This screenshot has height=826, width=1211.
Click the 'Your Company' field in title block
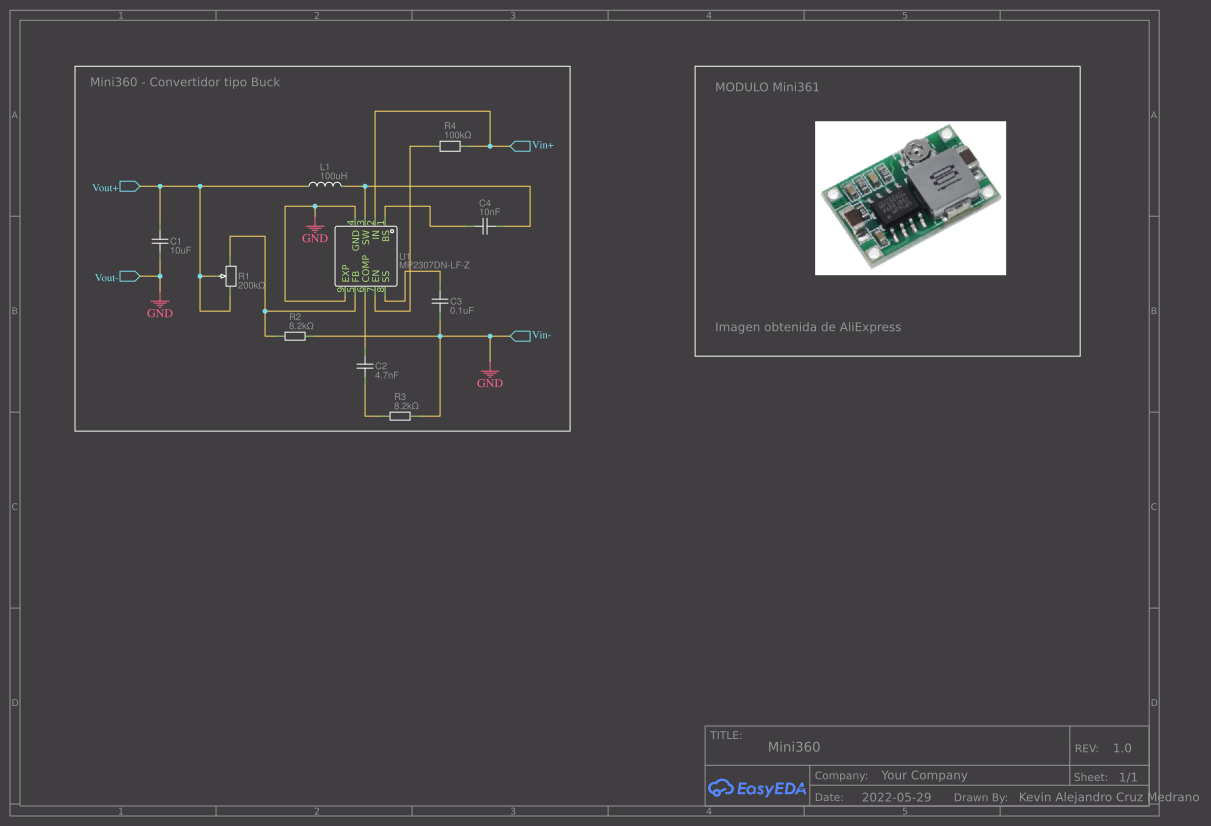924,775
